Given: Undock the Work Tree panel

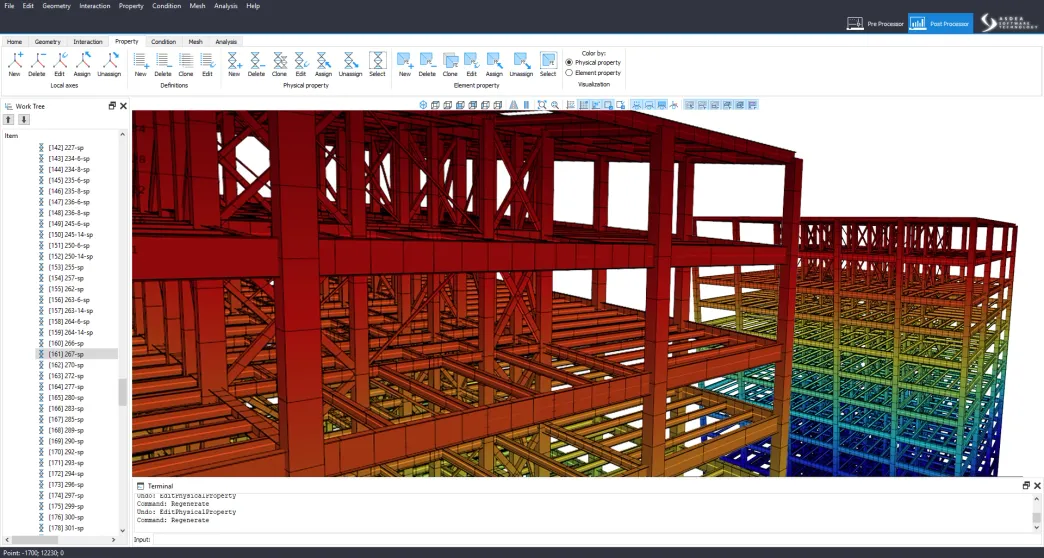Looking at the screenshot, I should click(x=112, y=106).
